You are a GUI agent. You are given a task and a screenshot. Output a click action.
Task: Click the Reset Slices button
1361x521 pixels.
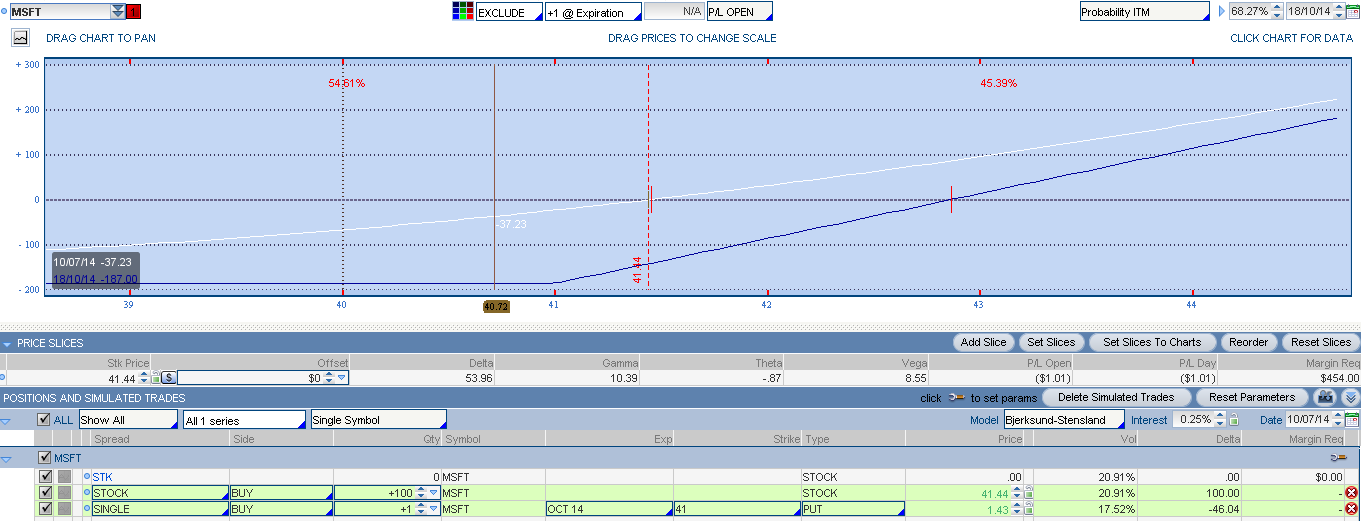point(1321,342)
